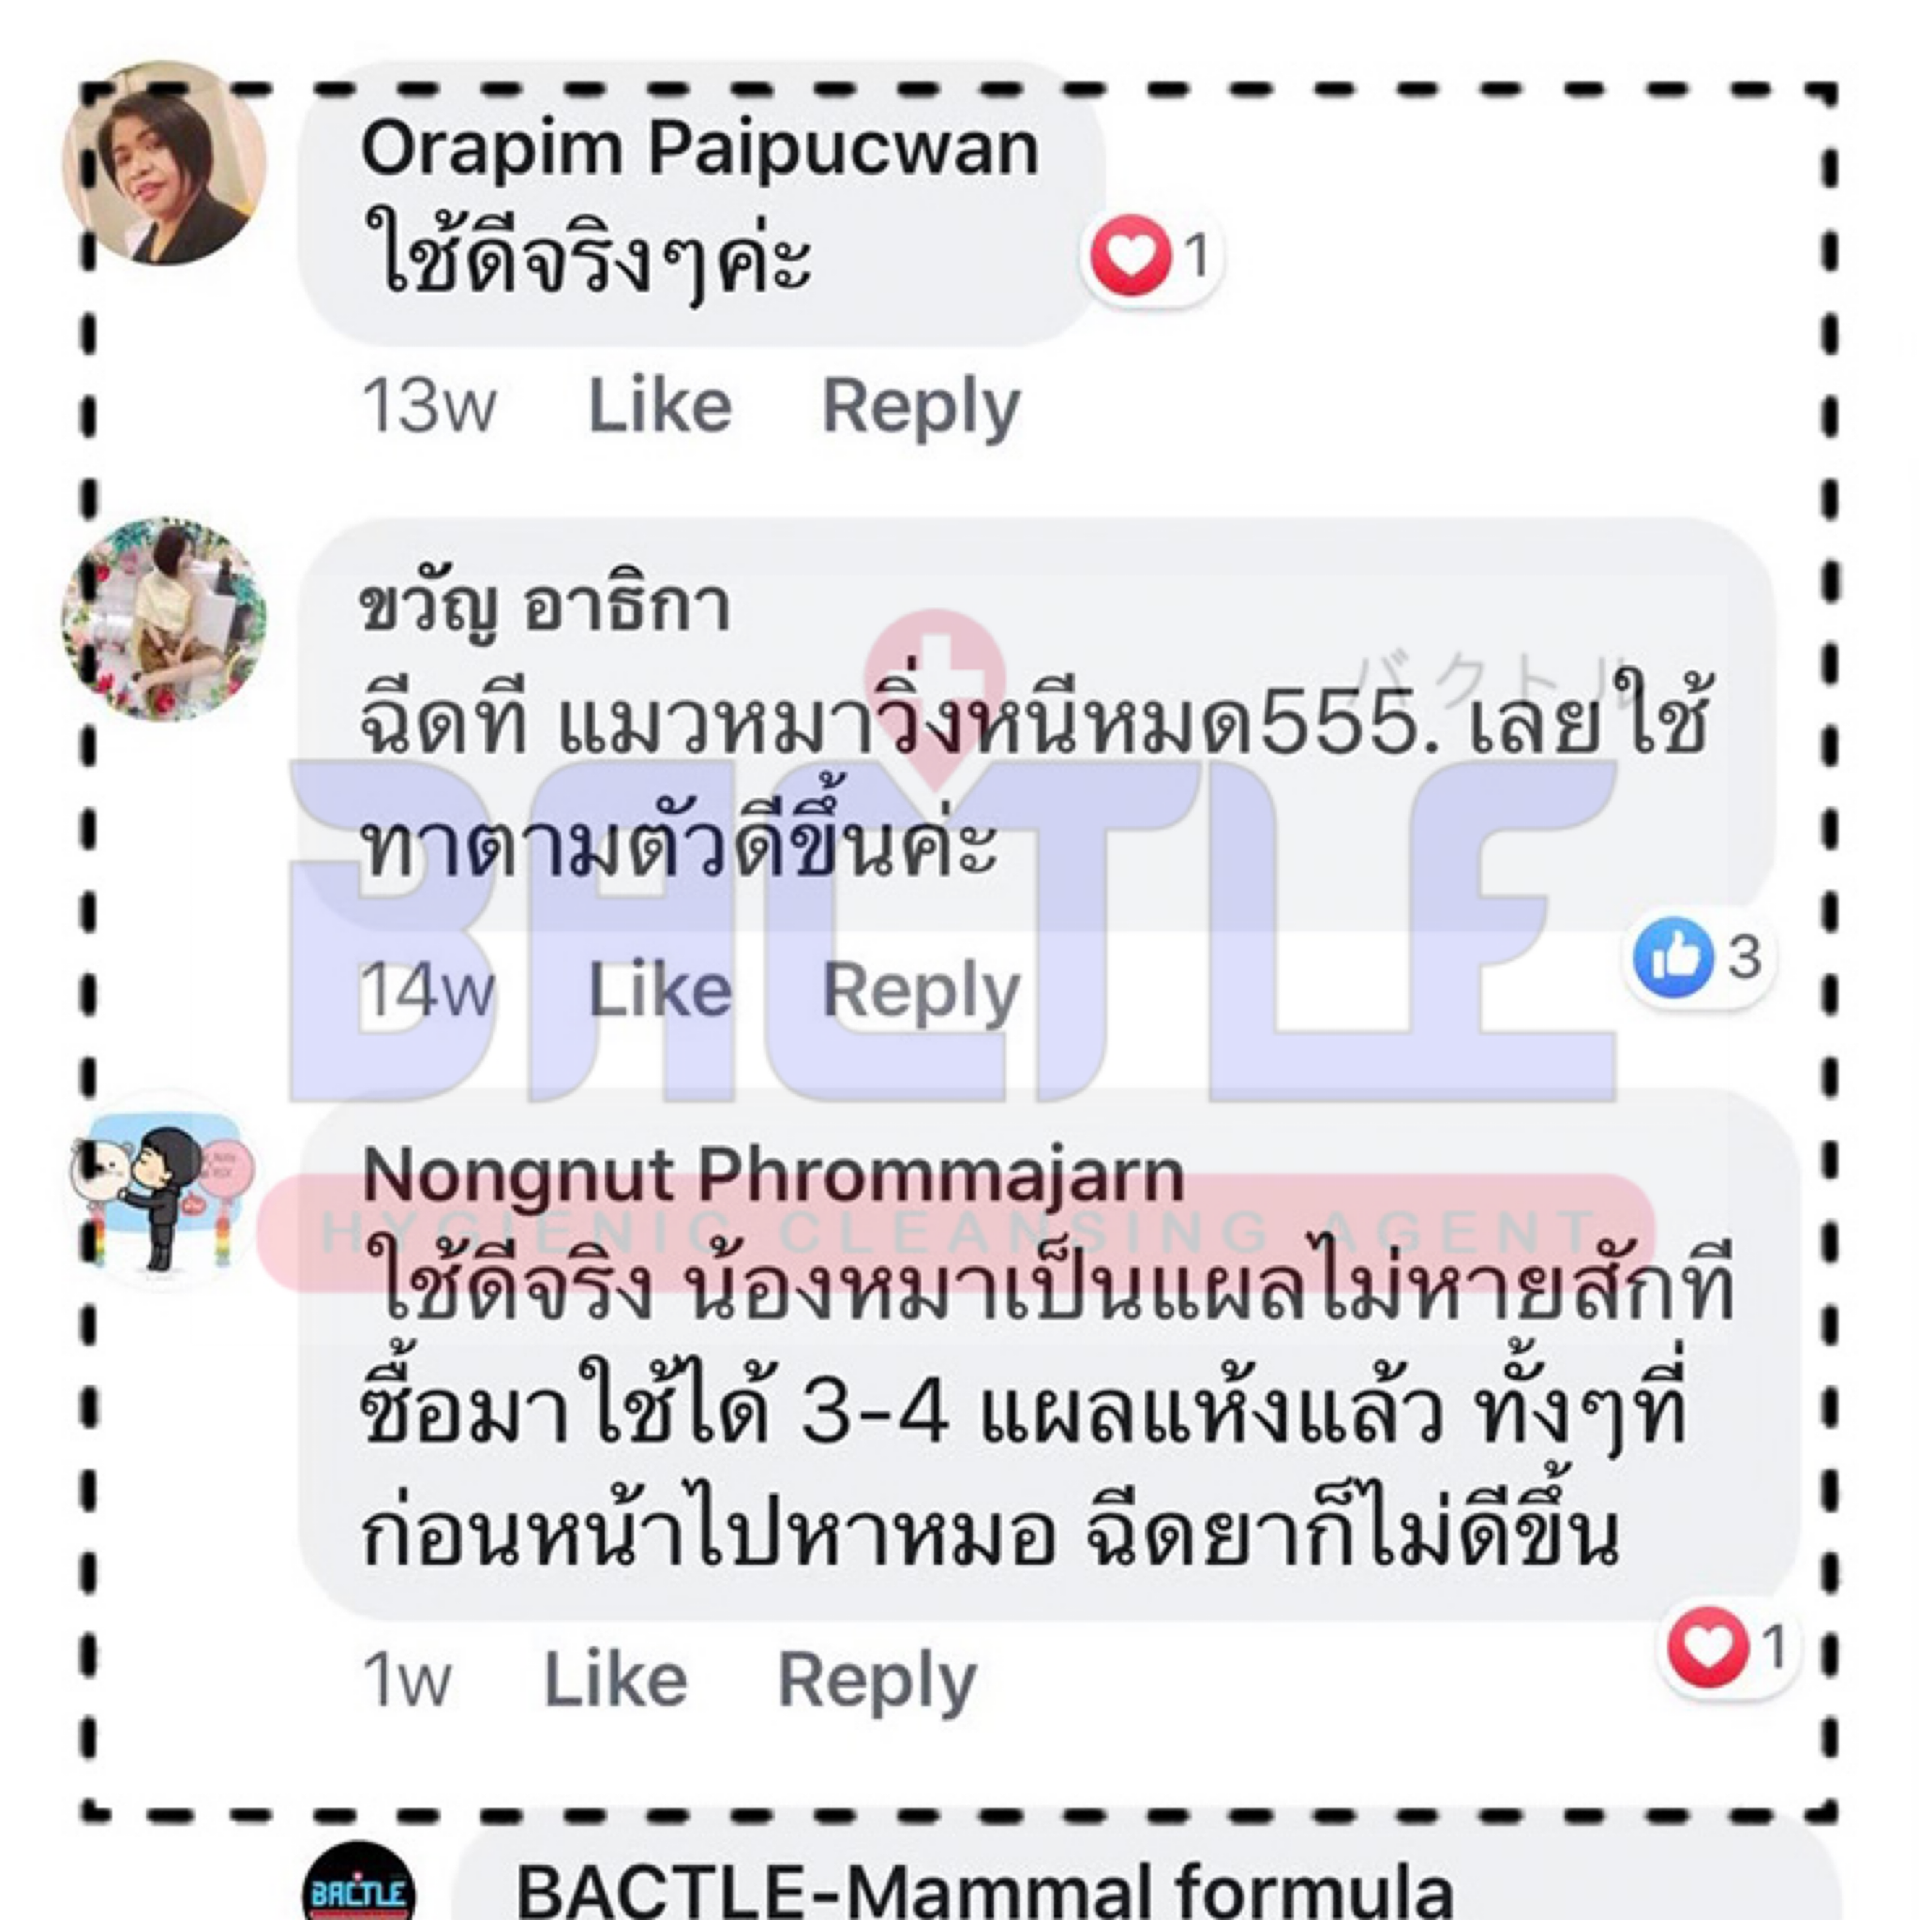Screen dimensions: 1920x1920
Task: Reply to Nongnut Phrommajarn's comment
Action: (877, 1681)
